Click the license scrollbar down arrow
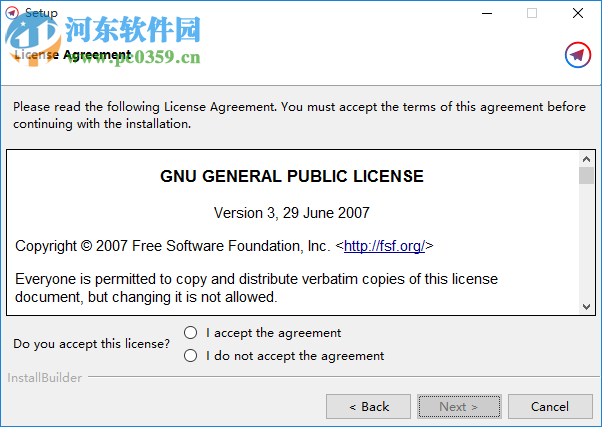Image resolution: width=602 pixels, height=427 pixels. point(586,306)
